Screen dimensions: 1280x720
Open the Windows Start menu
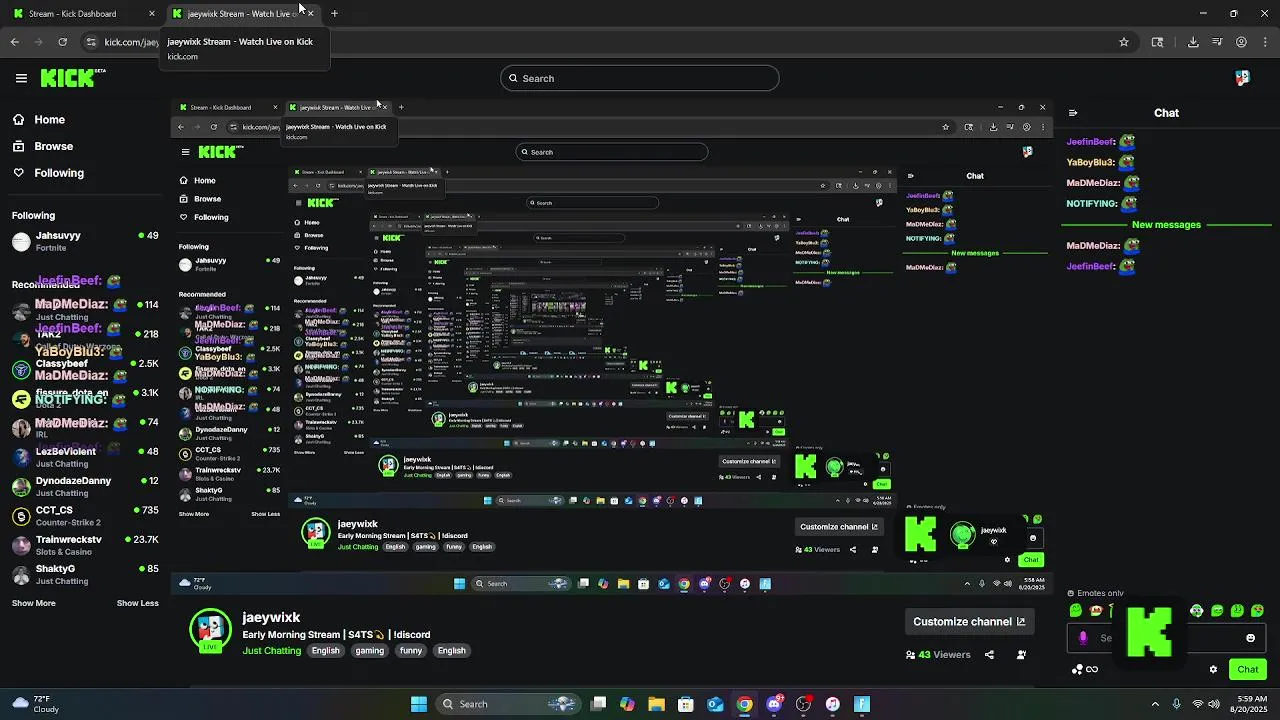419,704
